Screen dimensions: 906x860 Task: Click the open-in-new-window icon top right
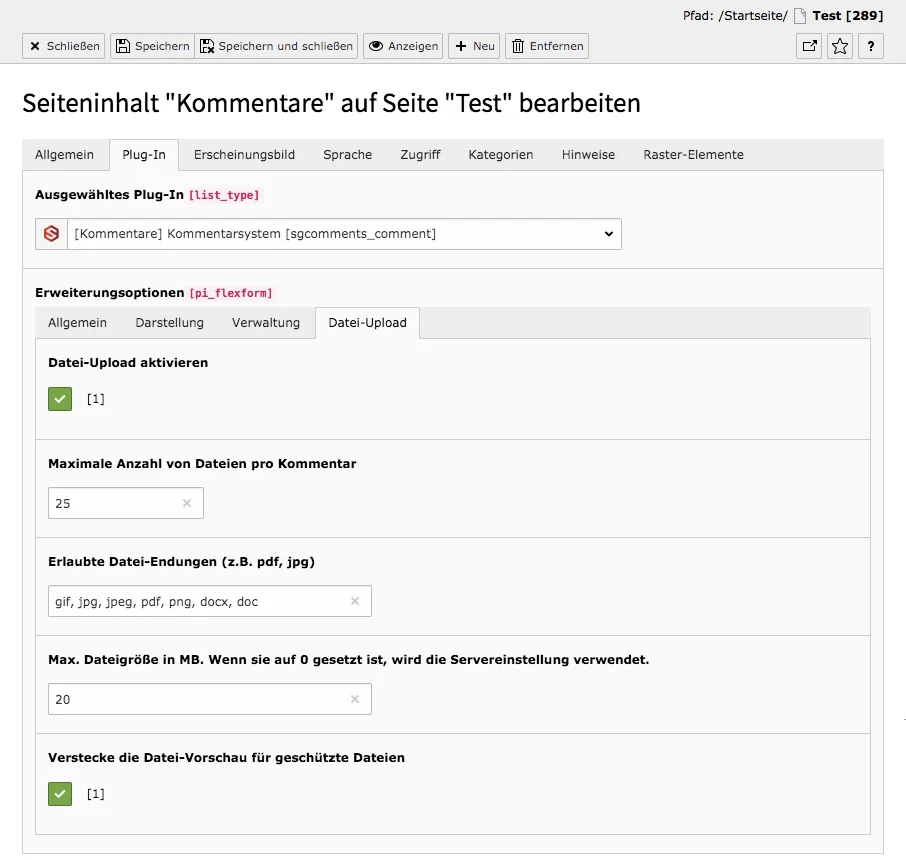pos(808,46)
